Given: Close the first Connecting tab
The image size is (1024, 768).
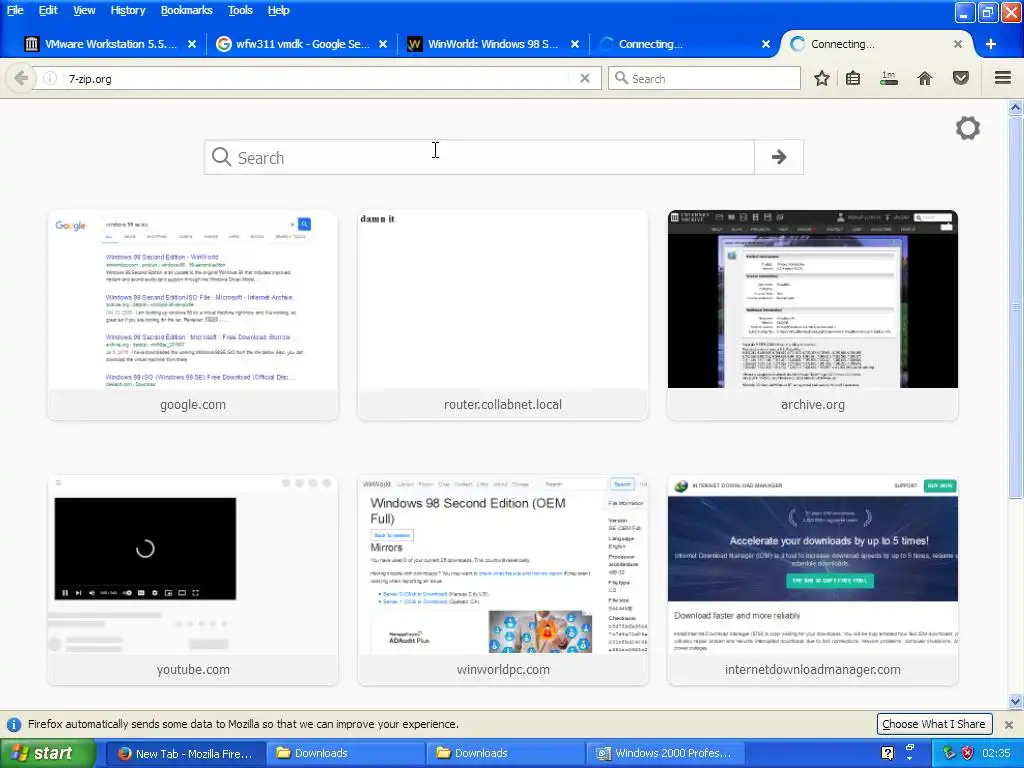Looking at the screenshot, I should [x=766, y=44].
